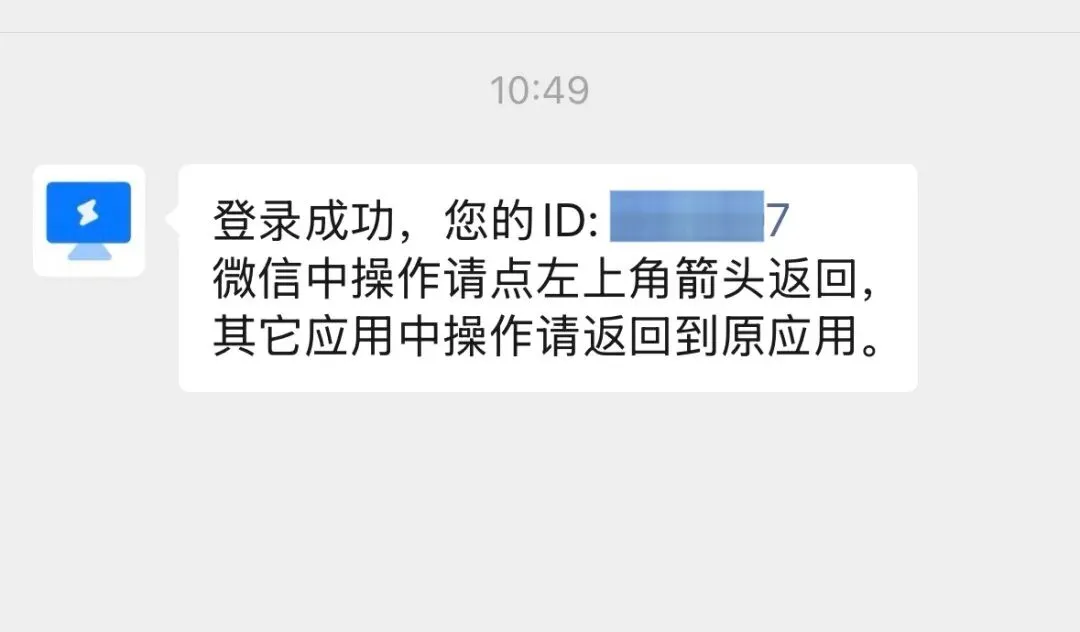
Task: Select 原应用 at the message end
Action: coord(789,336)
